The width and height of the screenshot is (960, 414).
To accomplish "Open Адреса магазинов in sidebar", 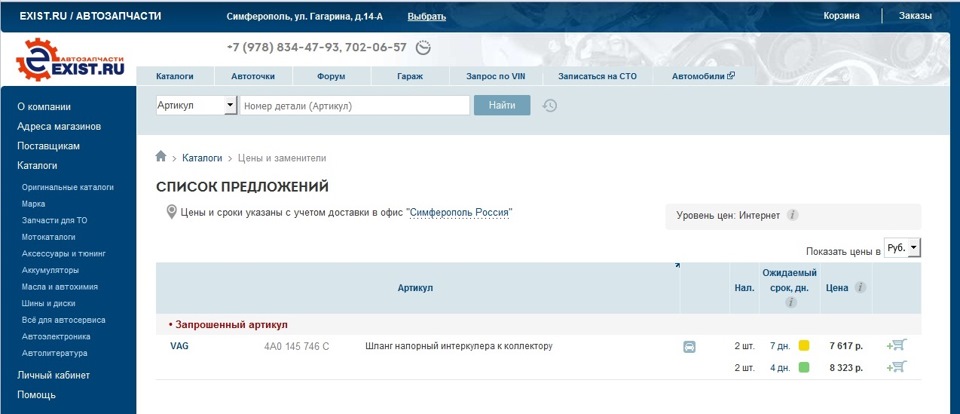I will pyautogui.click(x=59, y=126).
